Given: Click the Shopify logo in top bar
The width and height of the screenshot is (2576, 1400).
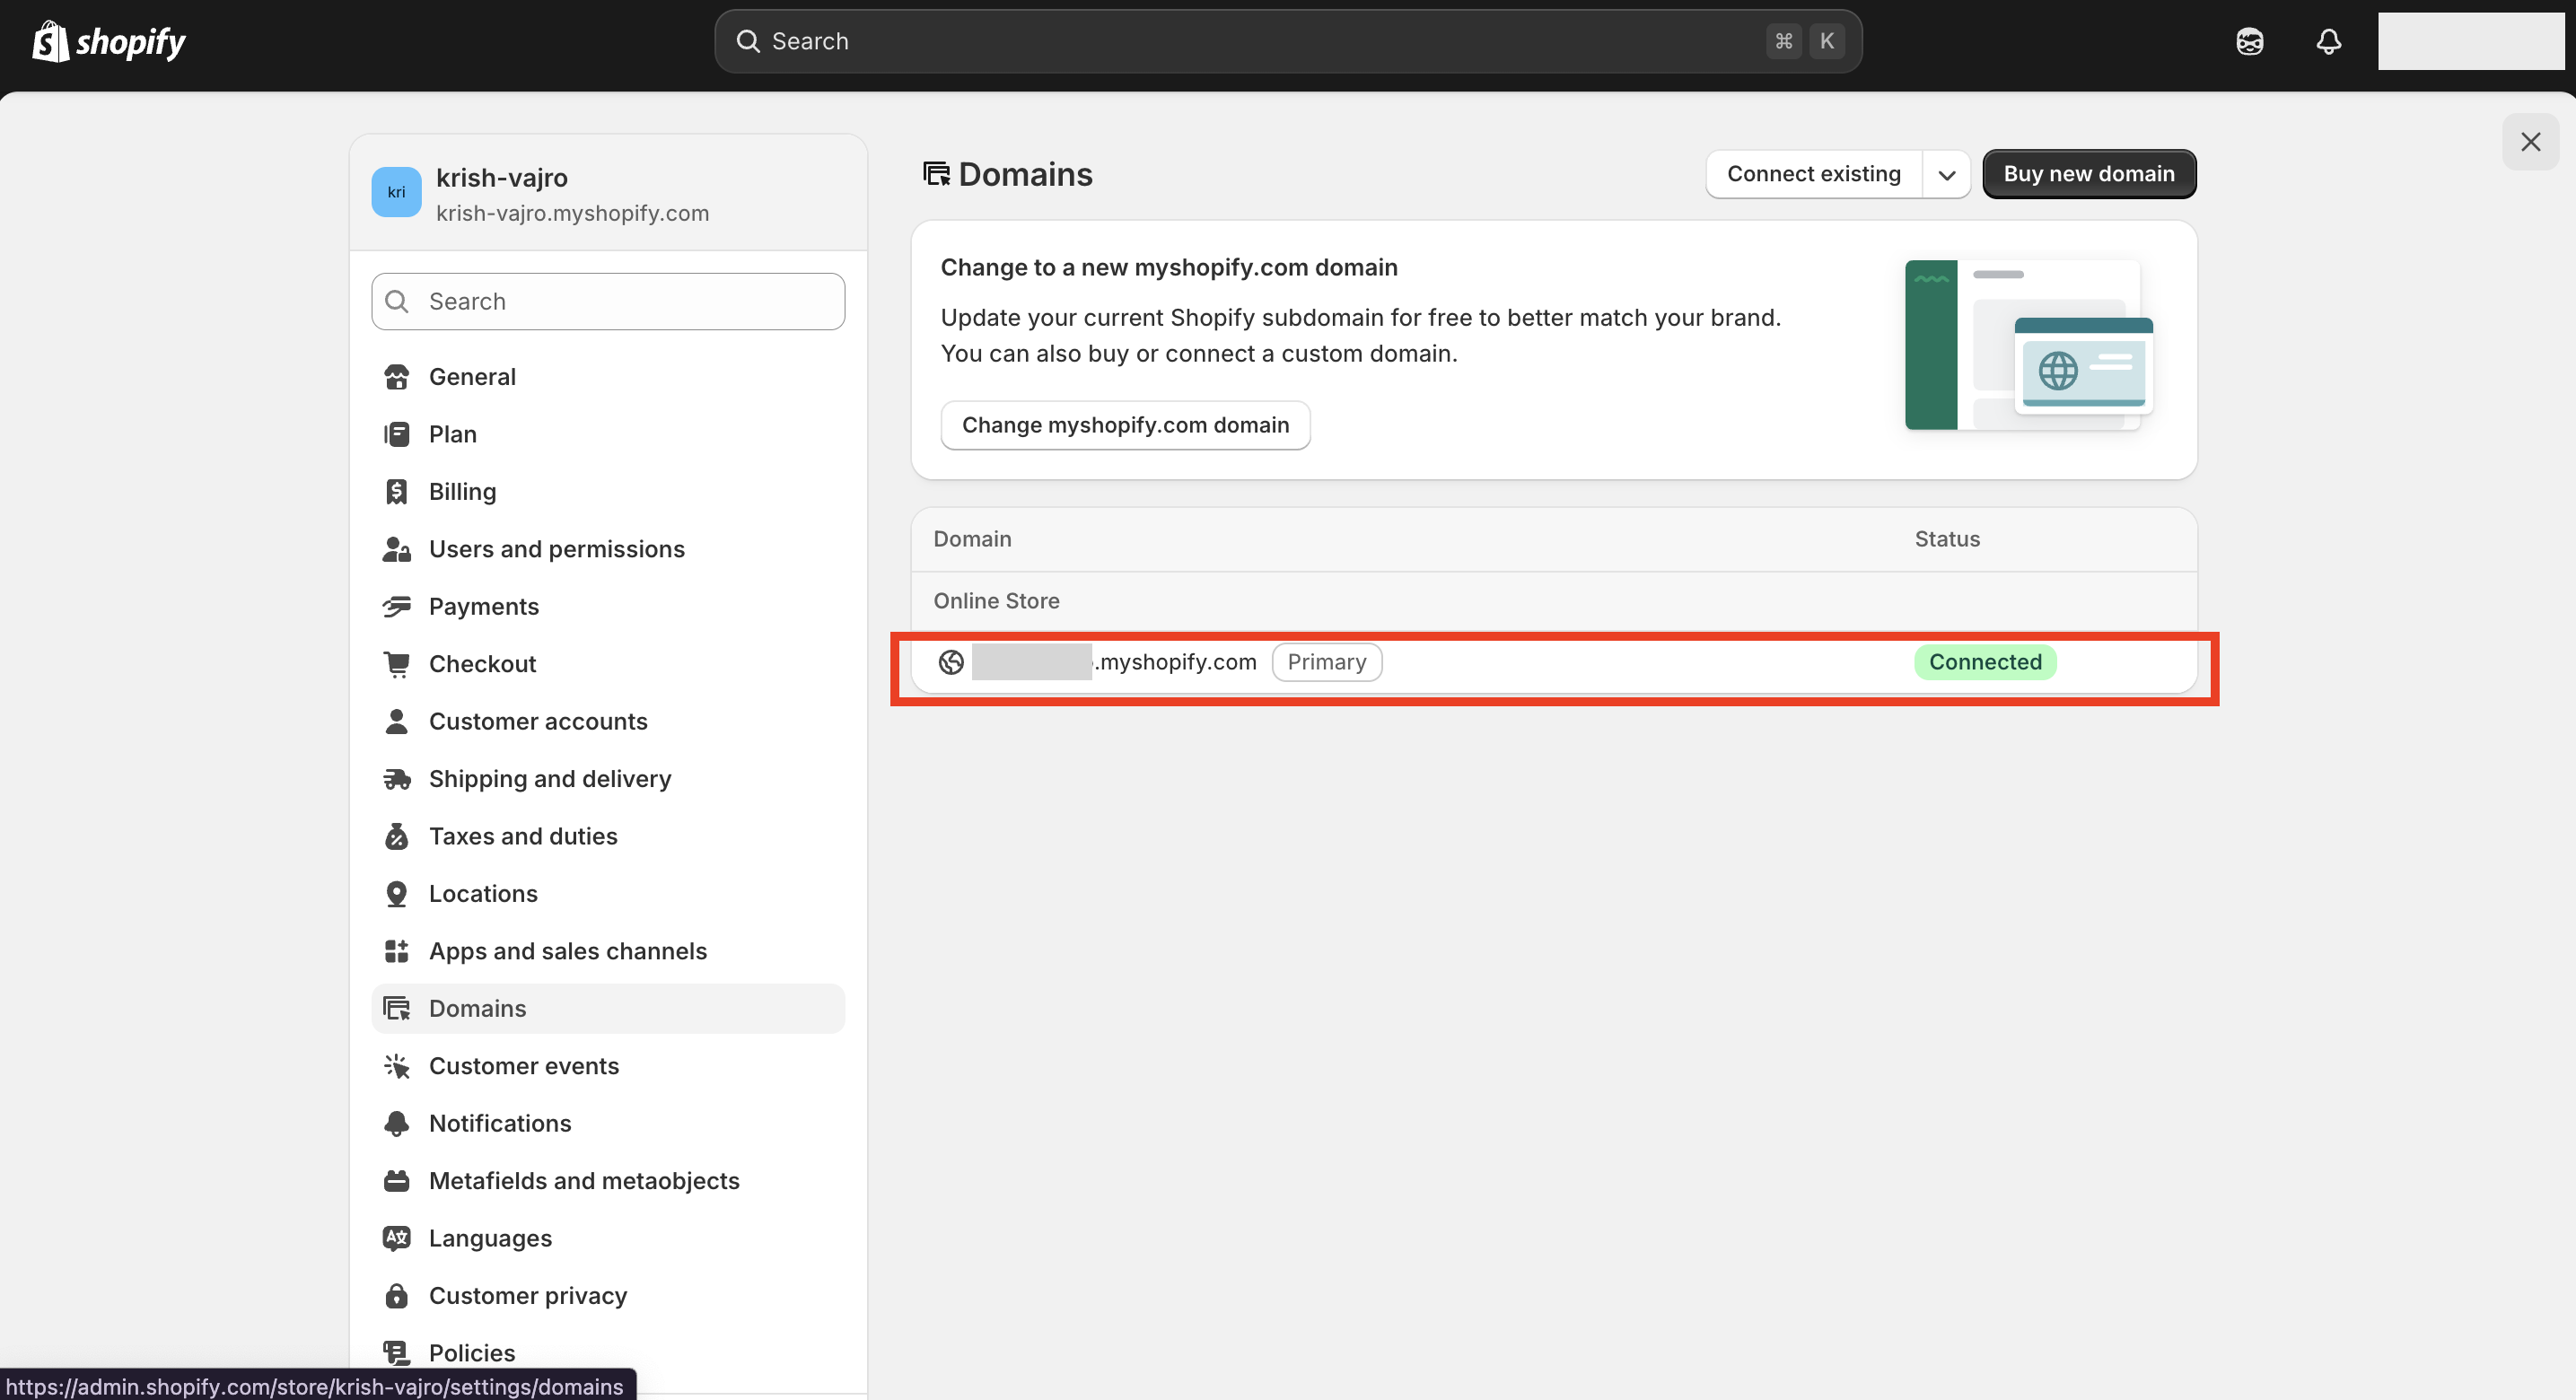Looking at the screenshot, I should [109, 42].
